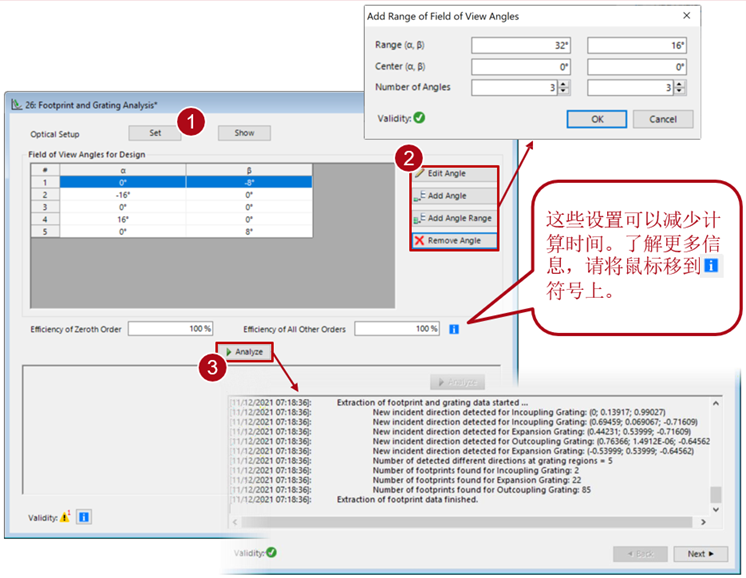The height and width of the screenshot is (578, 746).
Task: Select the row 3 number cell in angle table
Action: pyautogui.click(x=45, y=207)
